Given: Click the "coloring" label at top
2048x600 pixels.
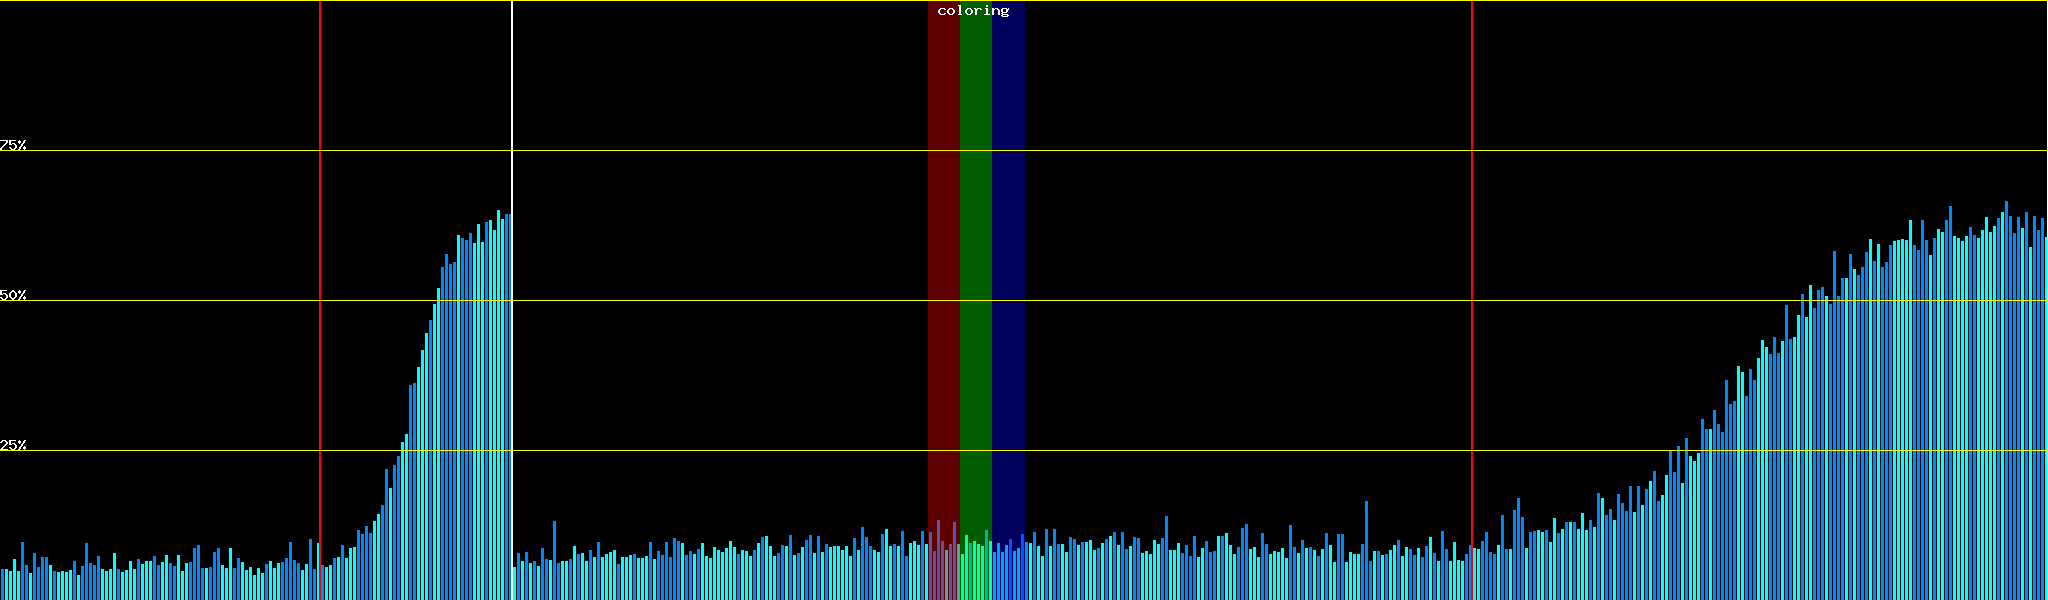Looking at the screenshot, I should (973, 11).
